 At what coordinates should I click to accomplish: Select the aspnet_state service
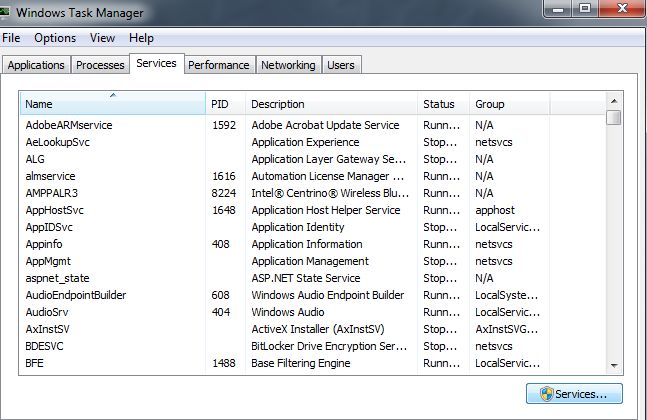coord(313,278)
